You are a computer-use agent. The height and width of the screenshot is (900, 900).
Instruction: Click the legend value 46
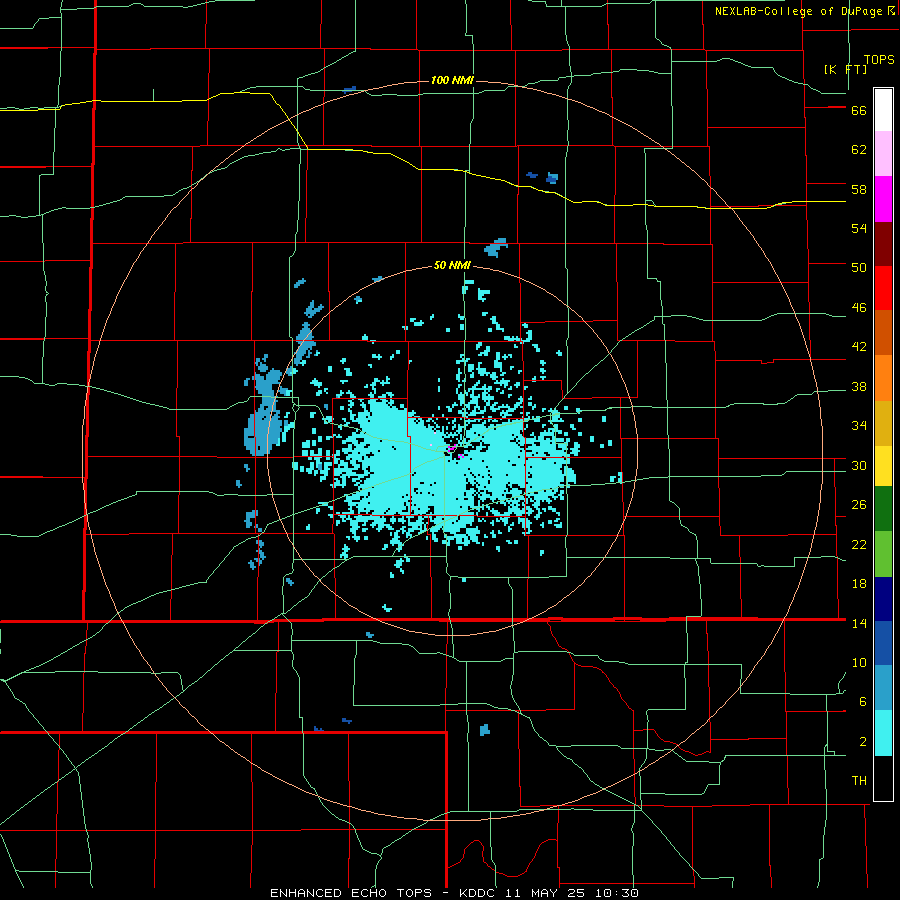pyautogui.click(x=859, y=308)
